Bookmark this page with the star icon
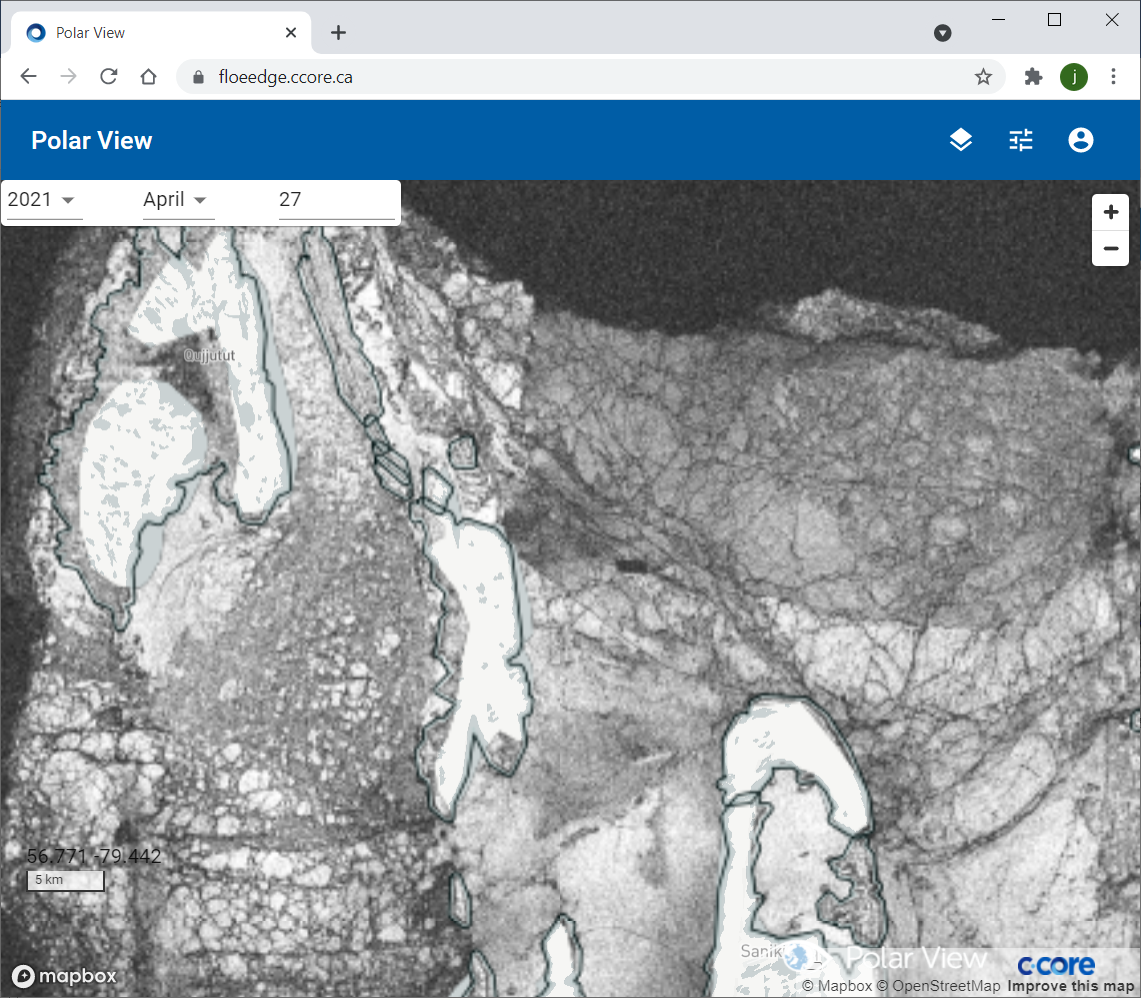This screenshot has width=1141, height=998. click(x=983, y=77)
